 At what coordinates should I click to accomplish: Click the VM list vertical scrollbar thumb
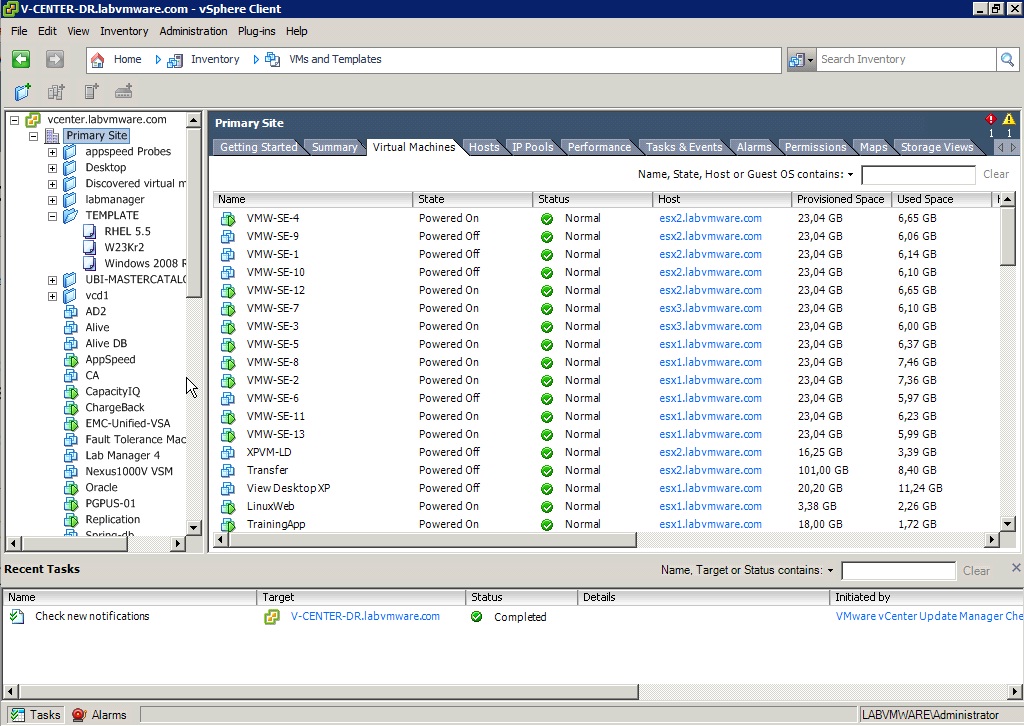click(x=1008, y=236)
